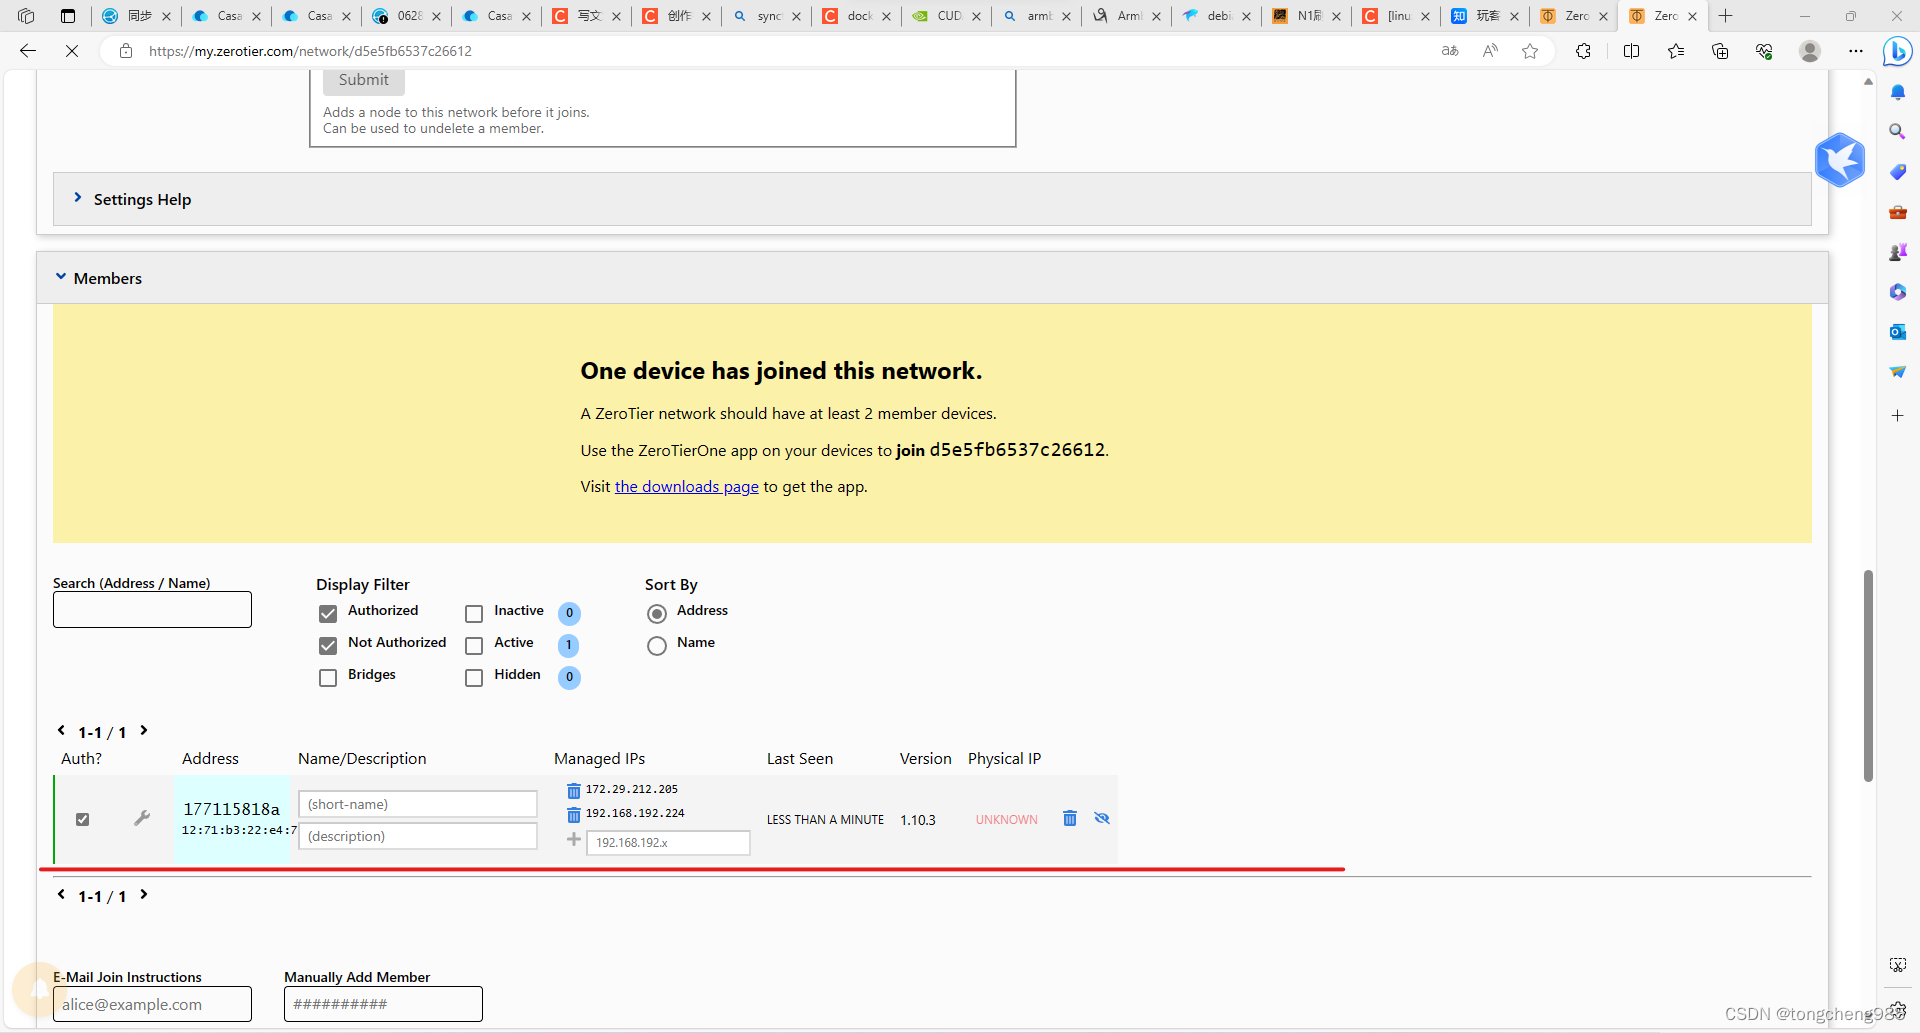Open a new browser tab
1920x1033 pixels.
pyautogui.click(x=1725, y=16)
